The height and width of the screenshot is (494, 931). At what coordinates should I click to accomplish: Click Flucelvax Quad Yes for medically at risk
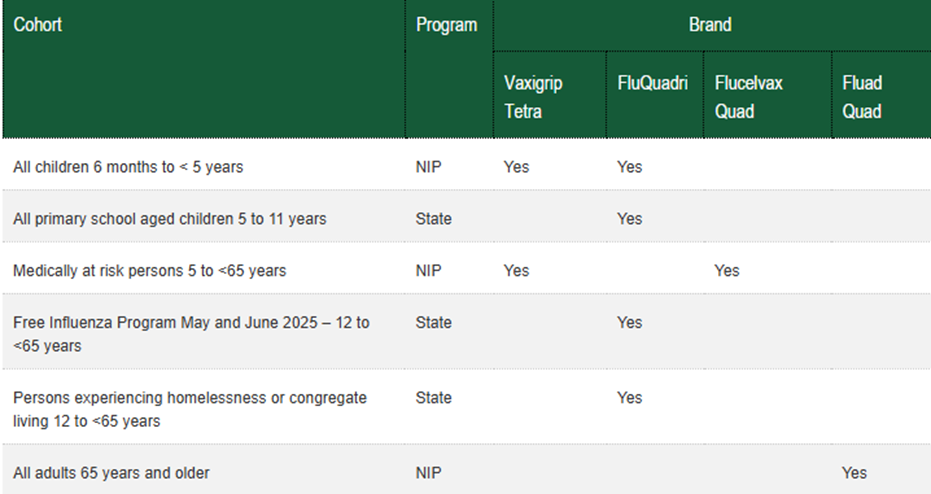[x=727, y=271]
